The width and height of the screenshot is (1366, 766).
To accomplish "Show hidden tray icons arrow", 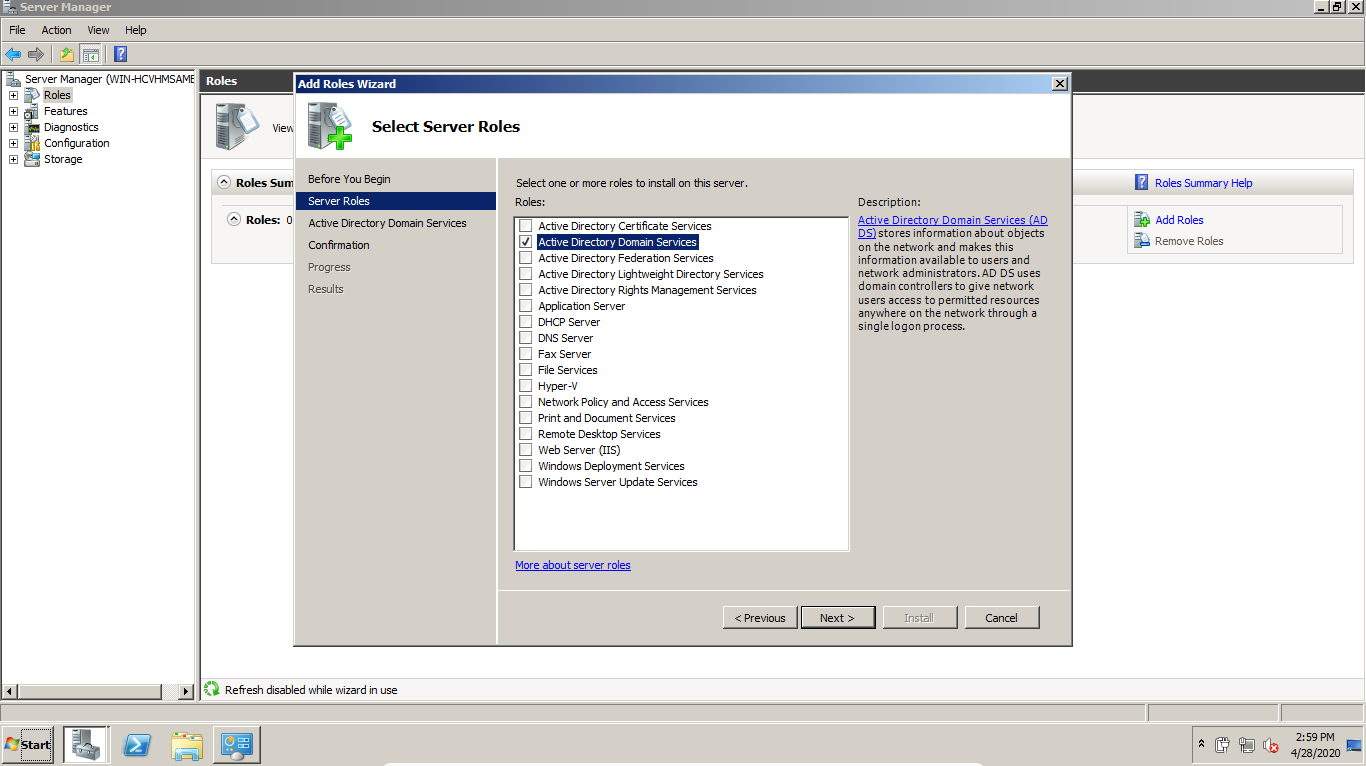I will click(1201, 745).
